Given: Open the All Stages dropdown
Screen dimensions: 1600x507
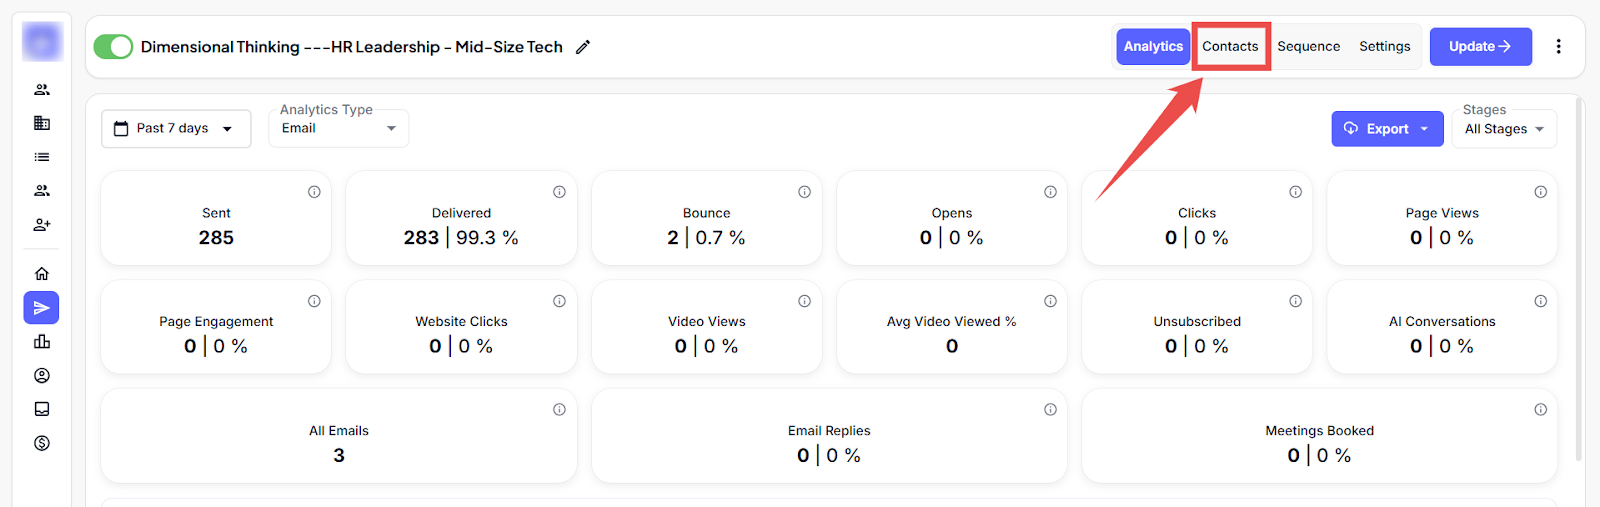Looking at the screenshot, I should pos(1503,129).
